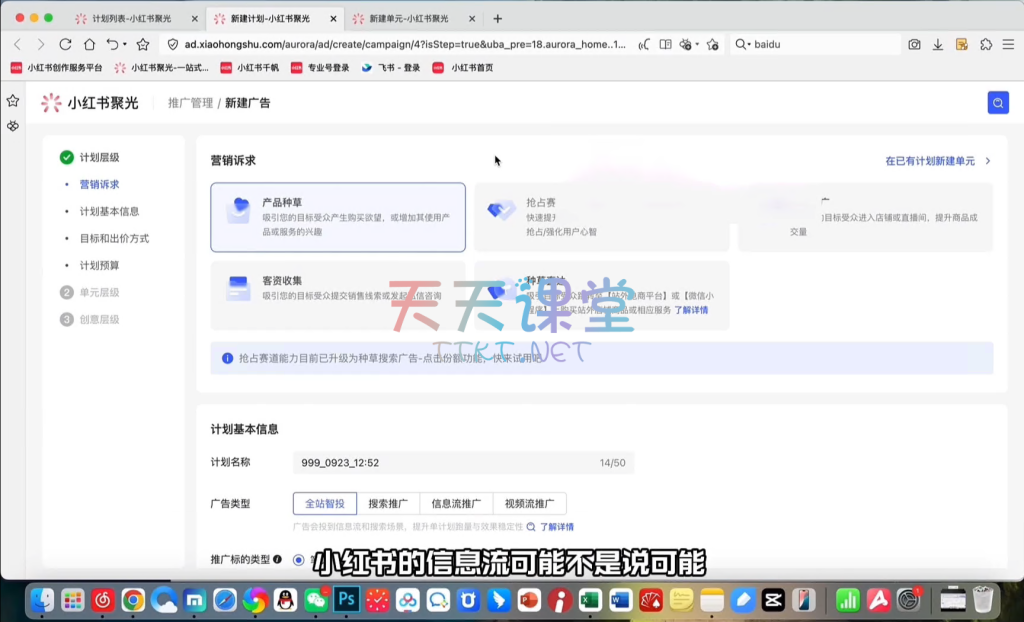
Task: Switch to the 计划列表-小红书聚光 browser tab
Action: 130,18
